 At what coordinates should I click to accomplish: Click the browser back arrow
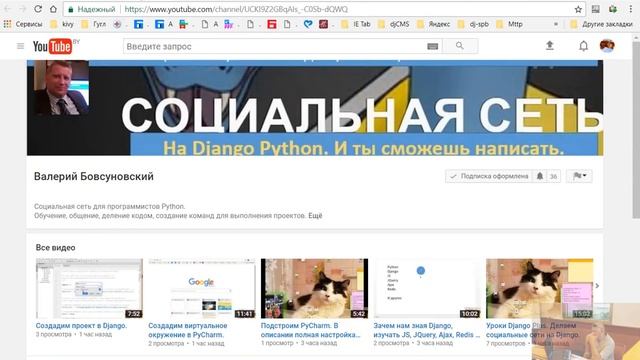[x=8, y=9]
